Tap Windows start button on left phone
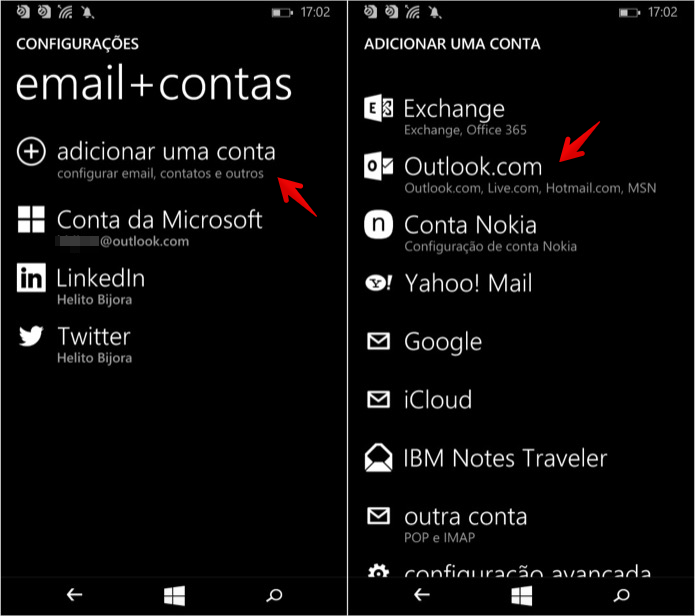The width and height of the screenshot is (695, 616). pos(174,595)
